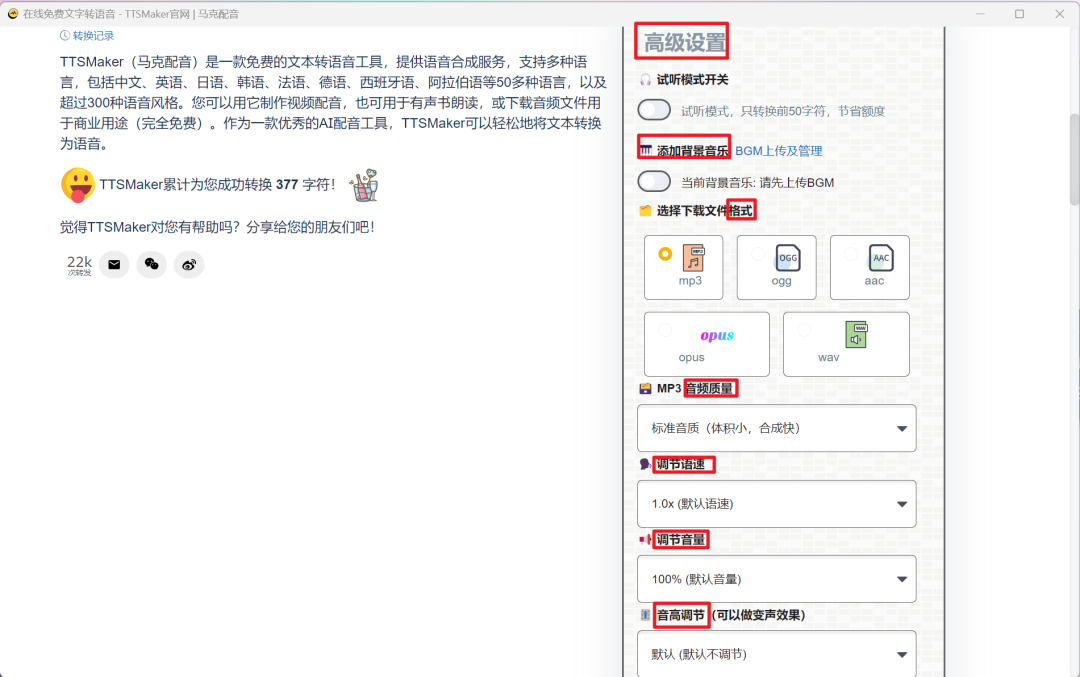Viewport: 1080px width, 677px height.
Task: Click the WAV file icon
Action: click(857, 335)
